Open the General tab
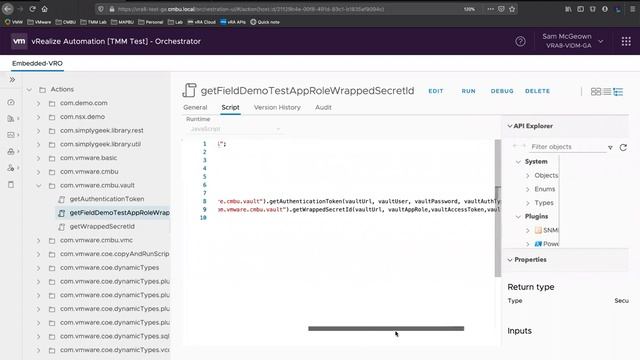The width and height of the screenshot is (640, 360). click(x=195, y=107)
